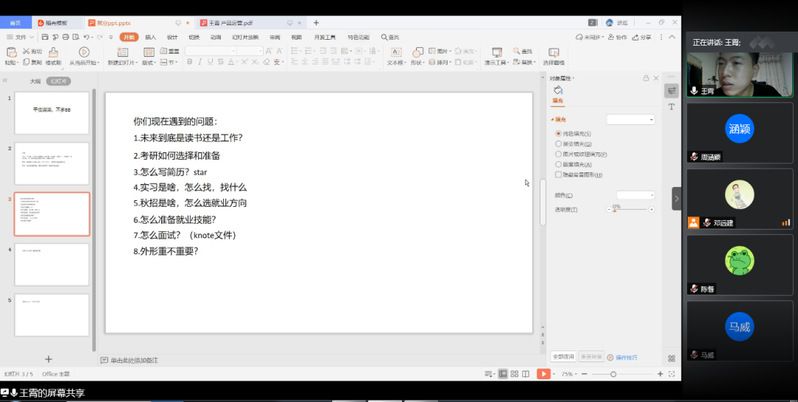Open the operation tips link
The image size is (798, 402).
pyautogui.click(x=622, y=358)
